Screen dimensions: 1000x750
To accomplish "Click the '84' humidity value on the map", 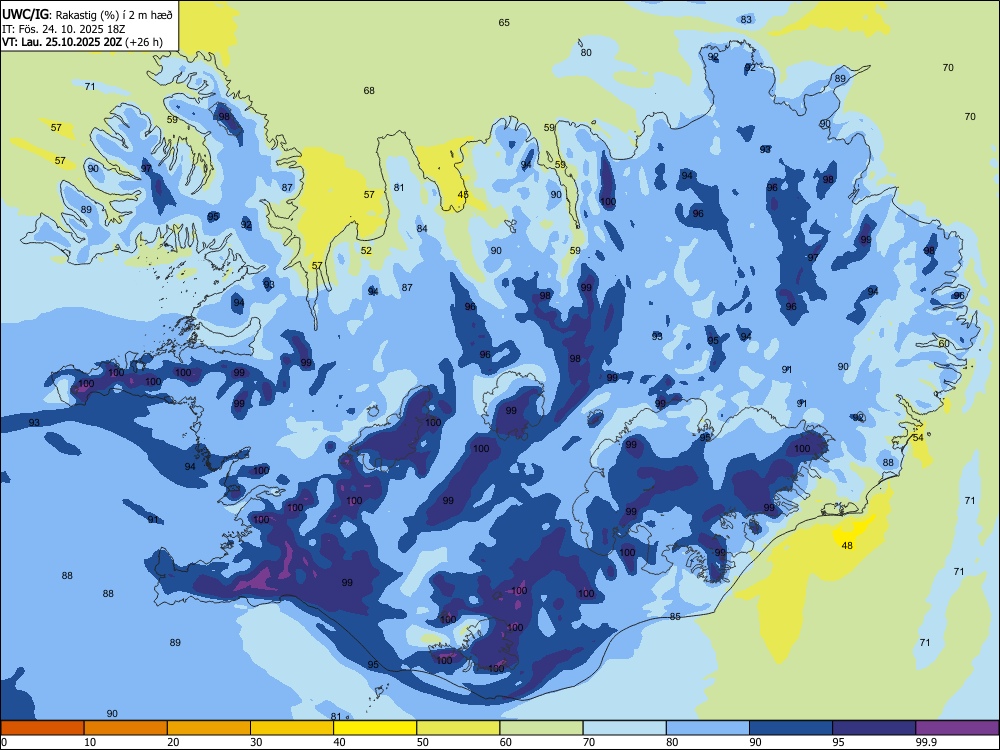I will 422,228.
